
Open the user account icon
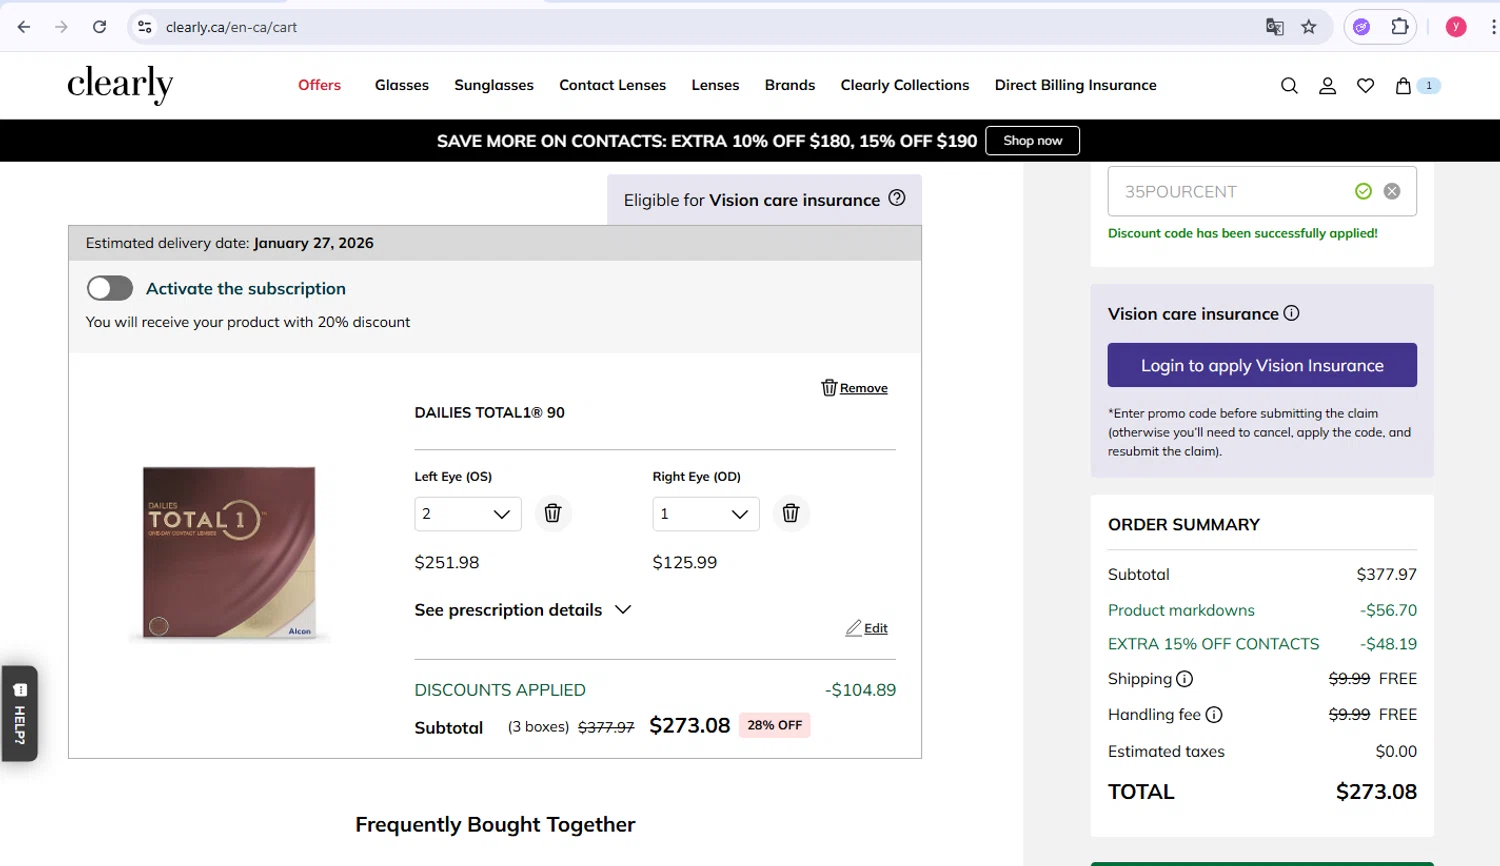pos(1327,86)
